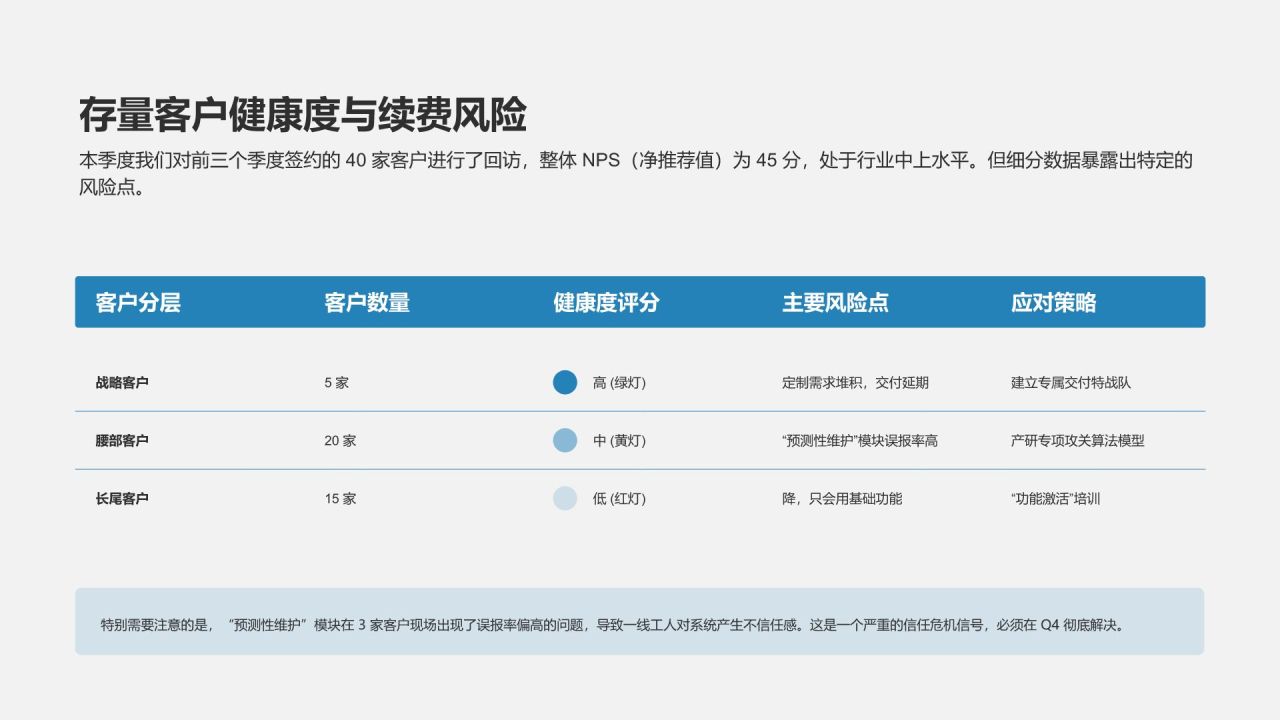Click the 客户分层 column header
Image resolution: width=1280 pixels, height=720 pixels.
(x=138, y=302)
